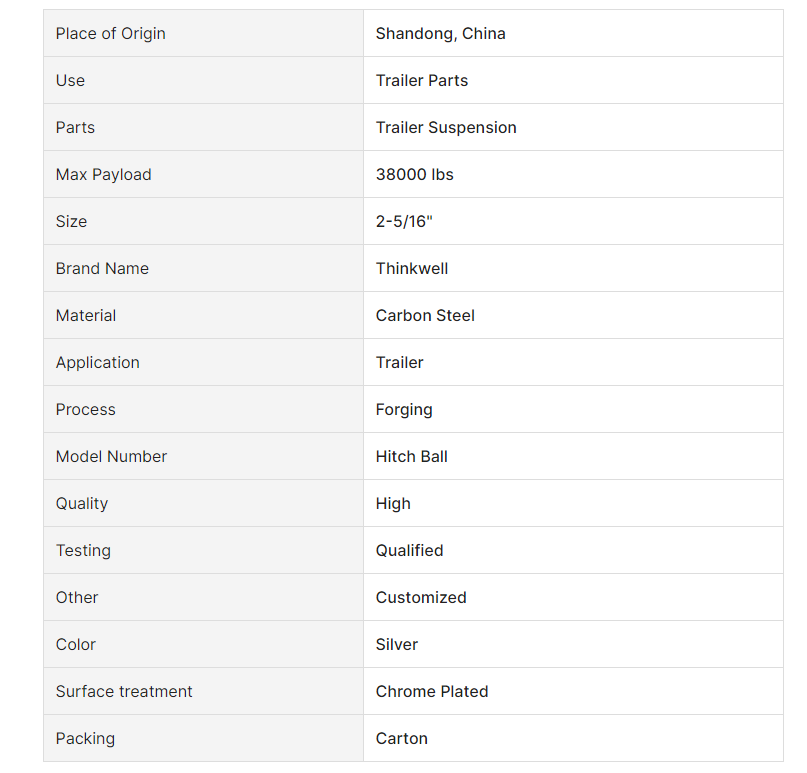Click the 'Customized' value cell
807x773 pixels.
pos(573,597)
